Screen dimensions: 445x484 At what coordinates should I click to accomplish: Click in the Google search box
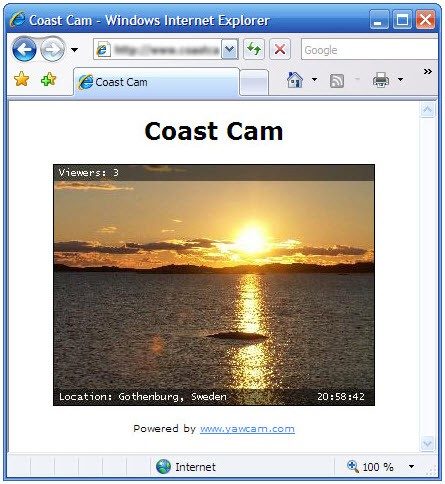click(x=369, y=50)
